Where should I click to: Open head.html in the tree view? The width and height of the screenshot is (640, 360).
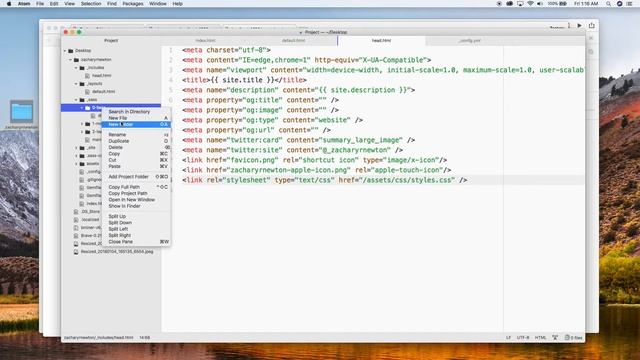tap(102, 76)
